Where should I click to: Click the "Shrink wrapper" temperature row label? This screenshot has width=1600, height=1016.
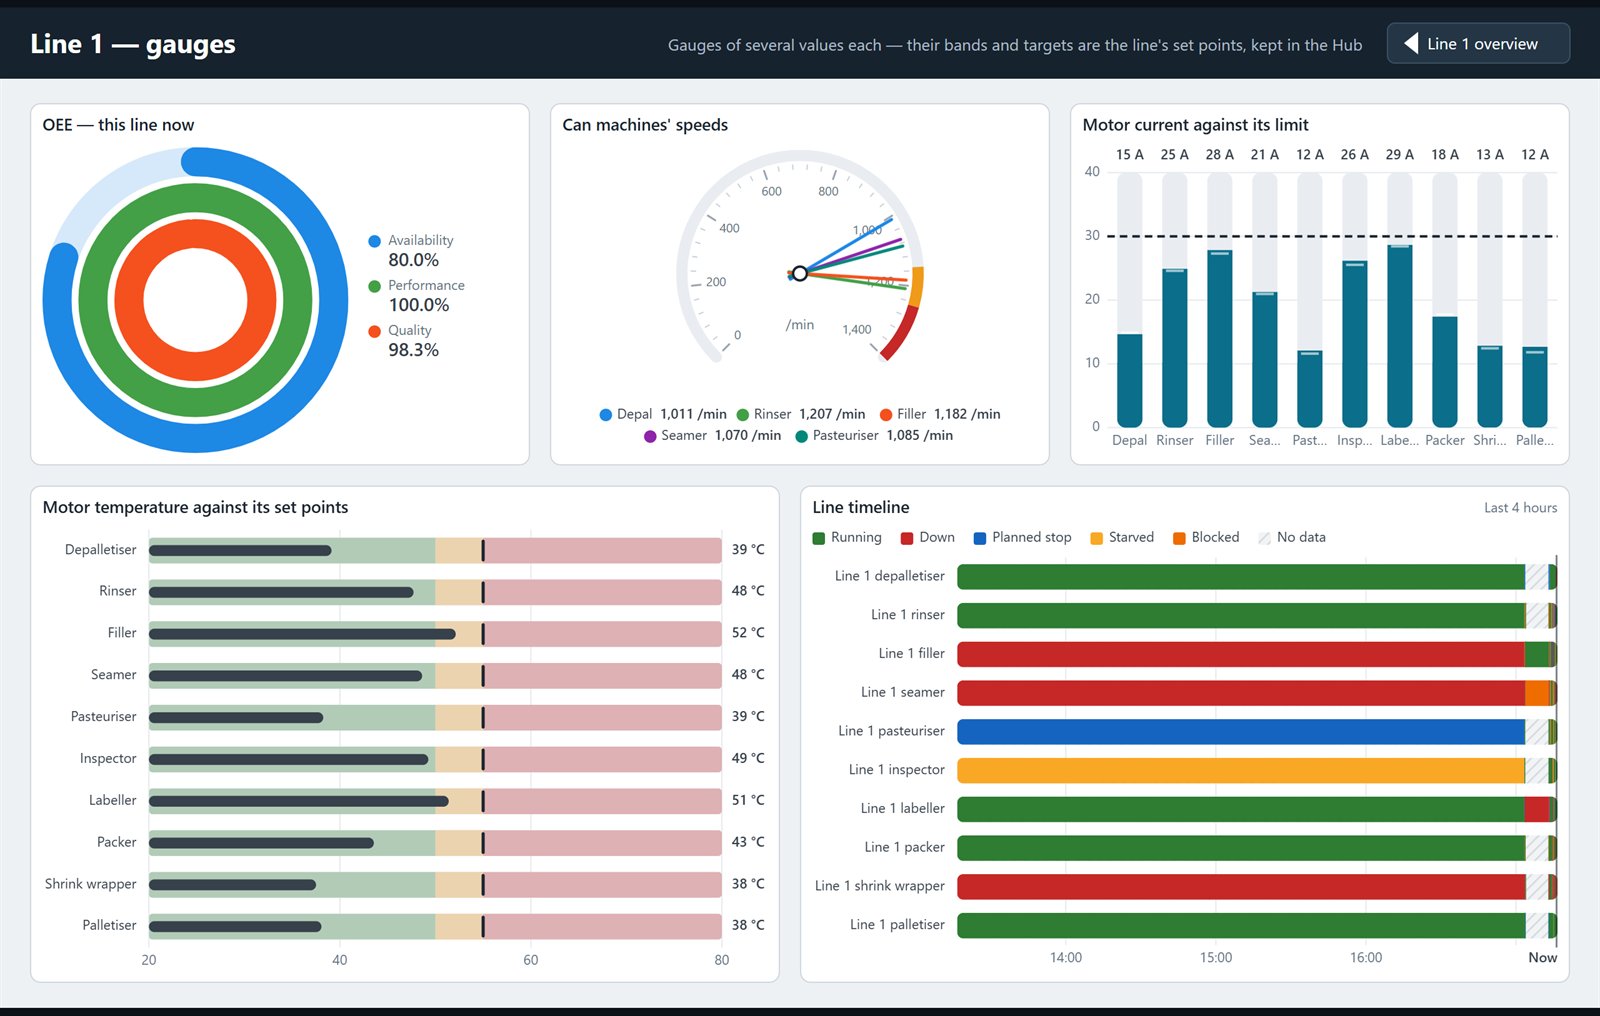(x=90, y=884)
